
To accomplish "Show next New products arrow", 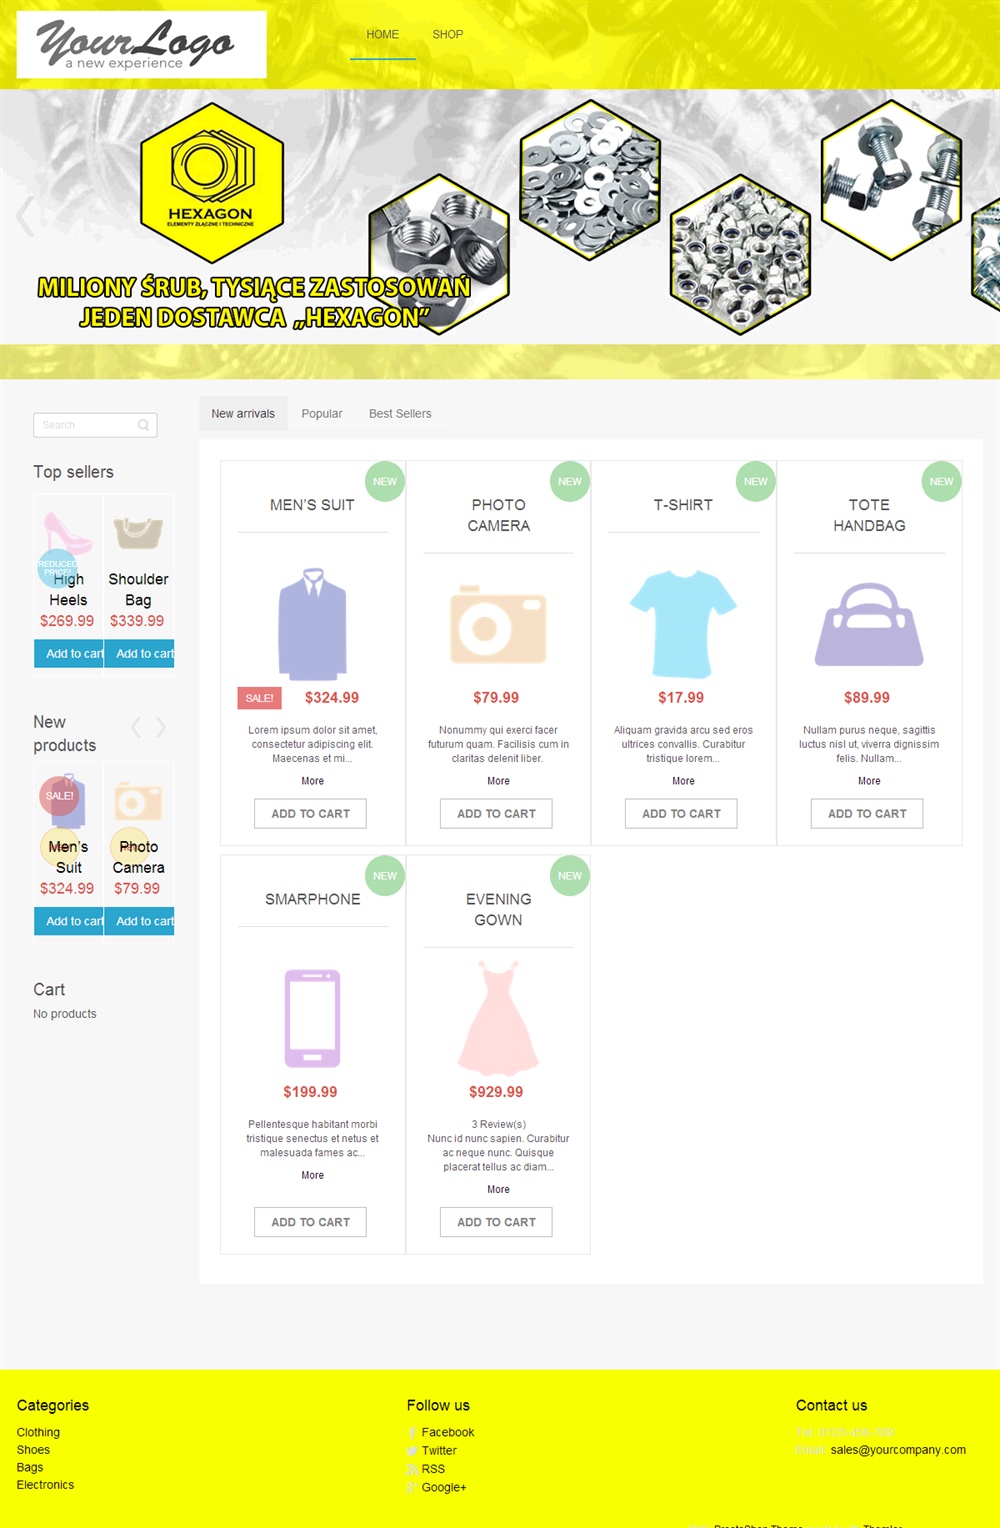I will [160, 727].
